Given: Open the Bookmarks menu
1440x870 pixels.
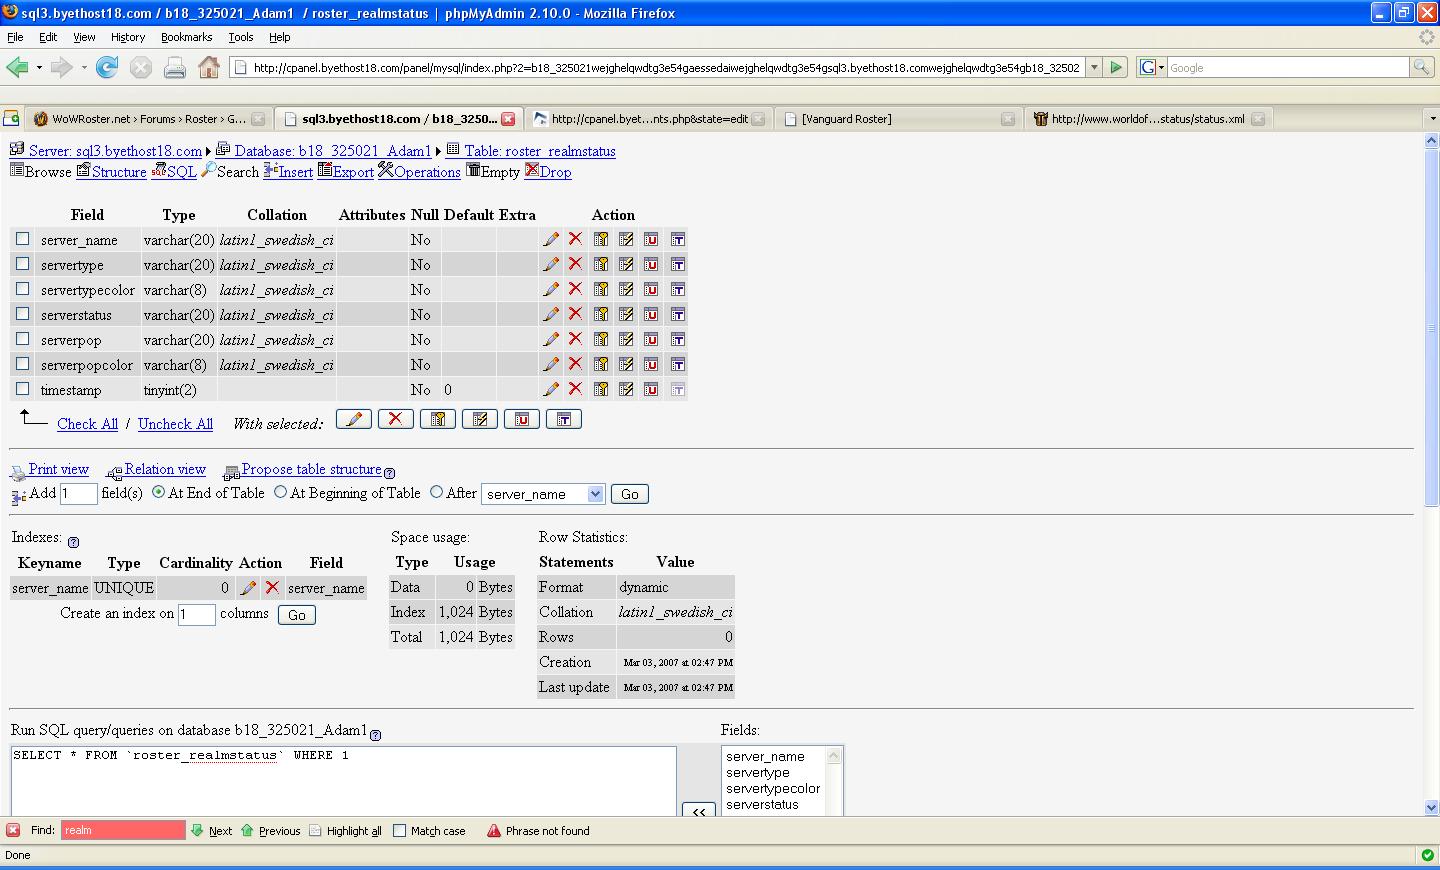Looking at the screenshot, I should click(x=186, y=37).
